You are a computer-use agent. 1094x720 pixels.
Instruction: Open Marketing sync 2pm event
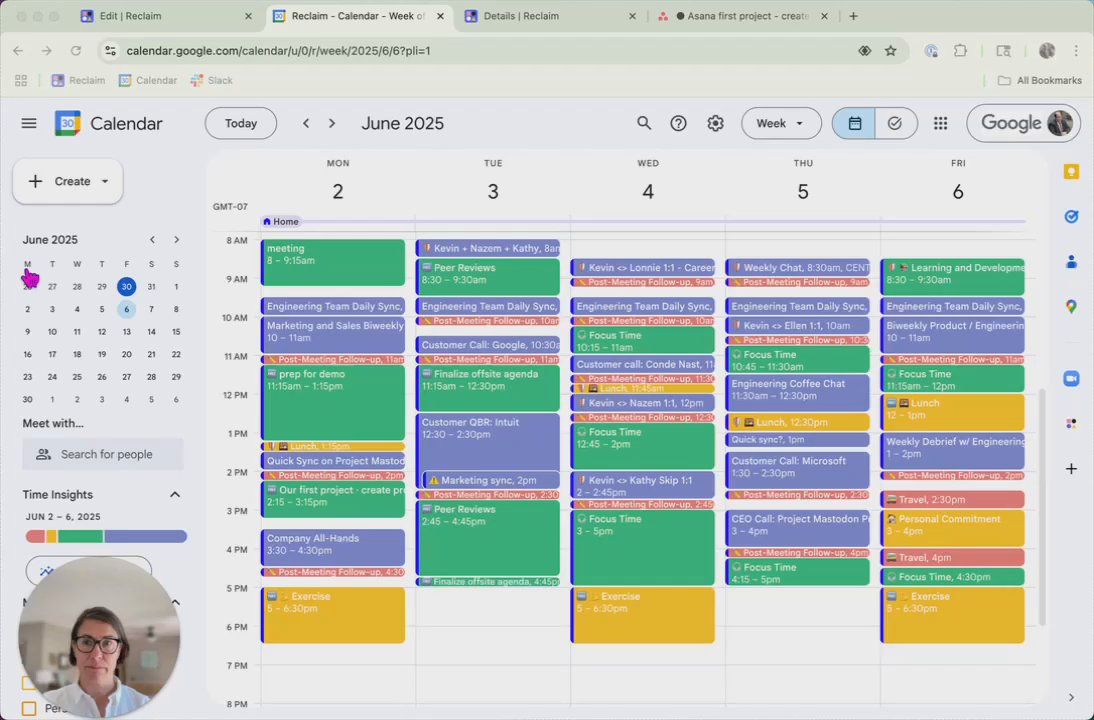[491, 480]
